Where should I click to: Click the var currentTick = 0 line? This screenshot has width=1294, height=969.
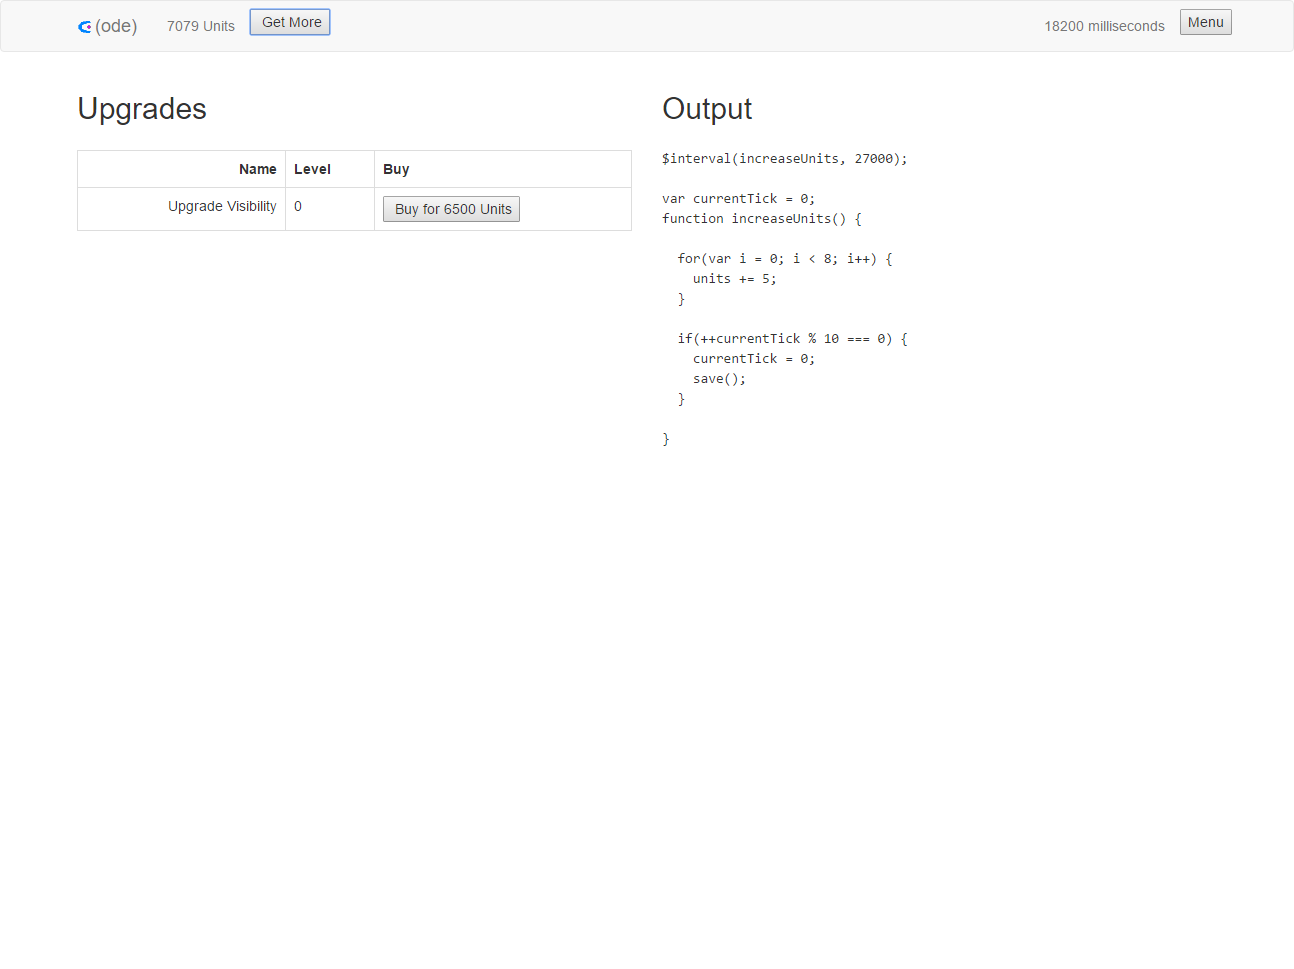click(738, 199)
